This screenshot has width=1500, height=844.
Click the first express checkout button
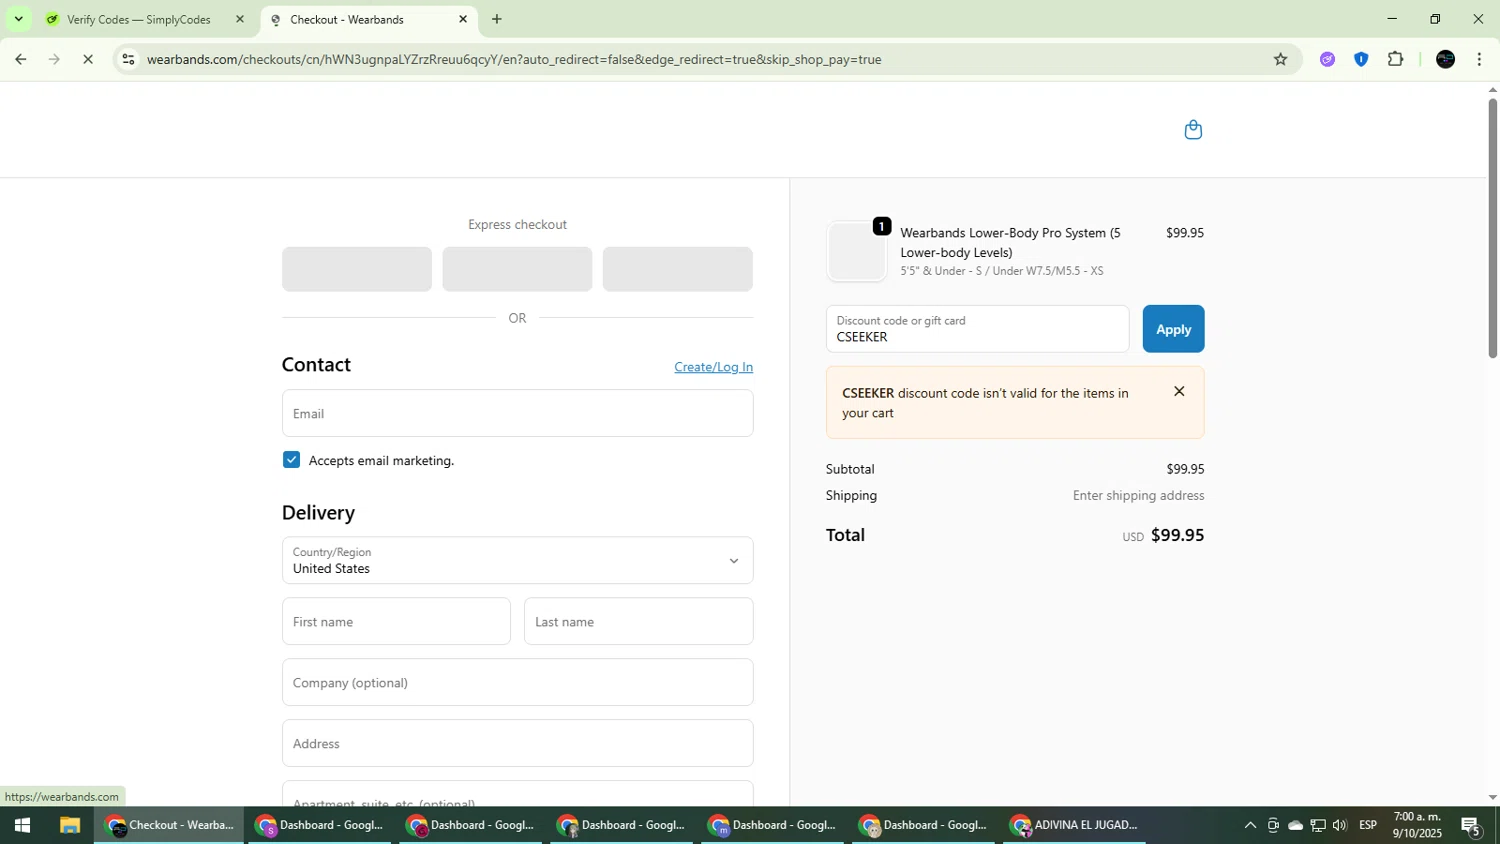pyautogui.click(x=357, y=269)
